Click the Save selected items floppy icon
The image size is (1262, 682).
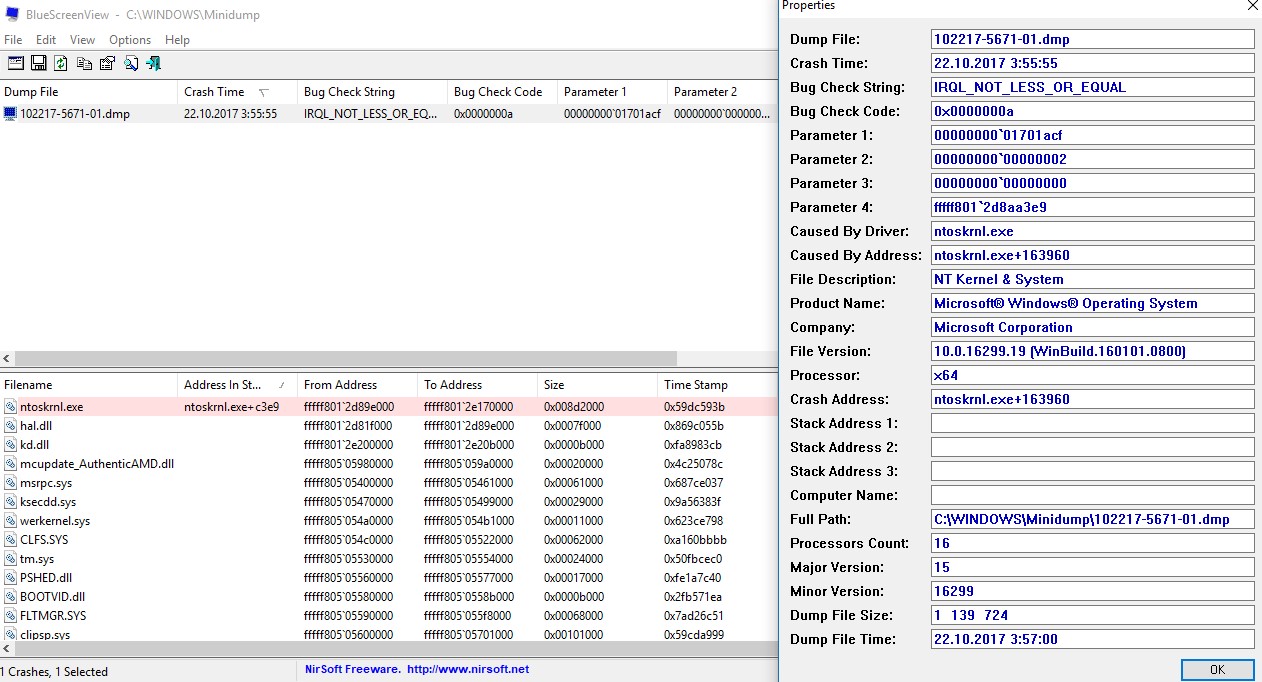tap(39, 63)
